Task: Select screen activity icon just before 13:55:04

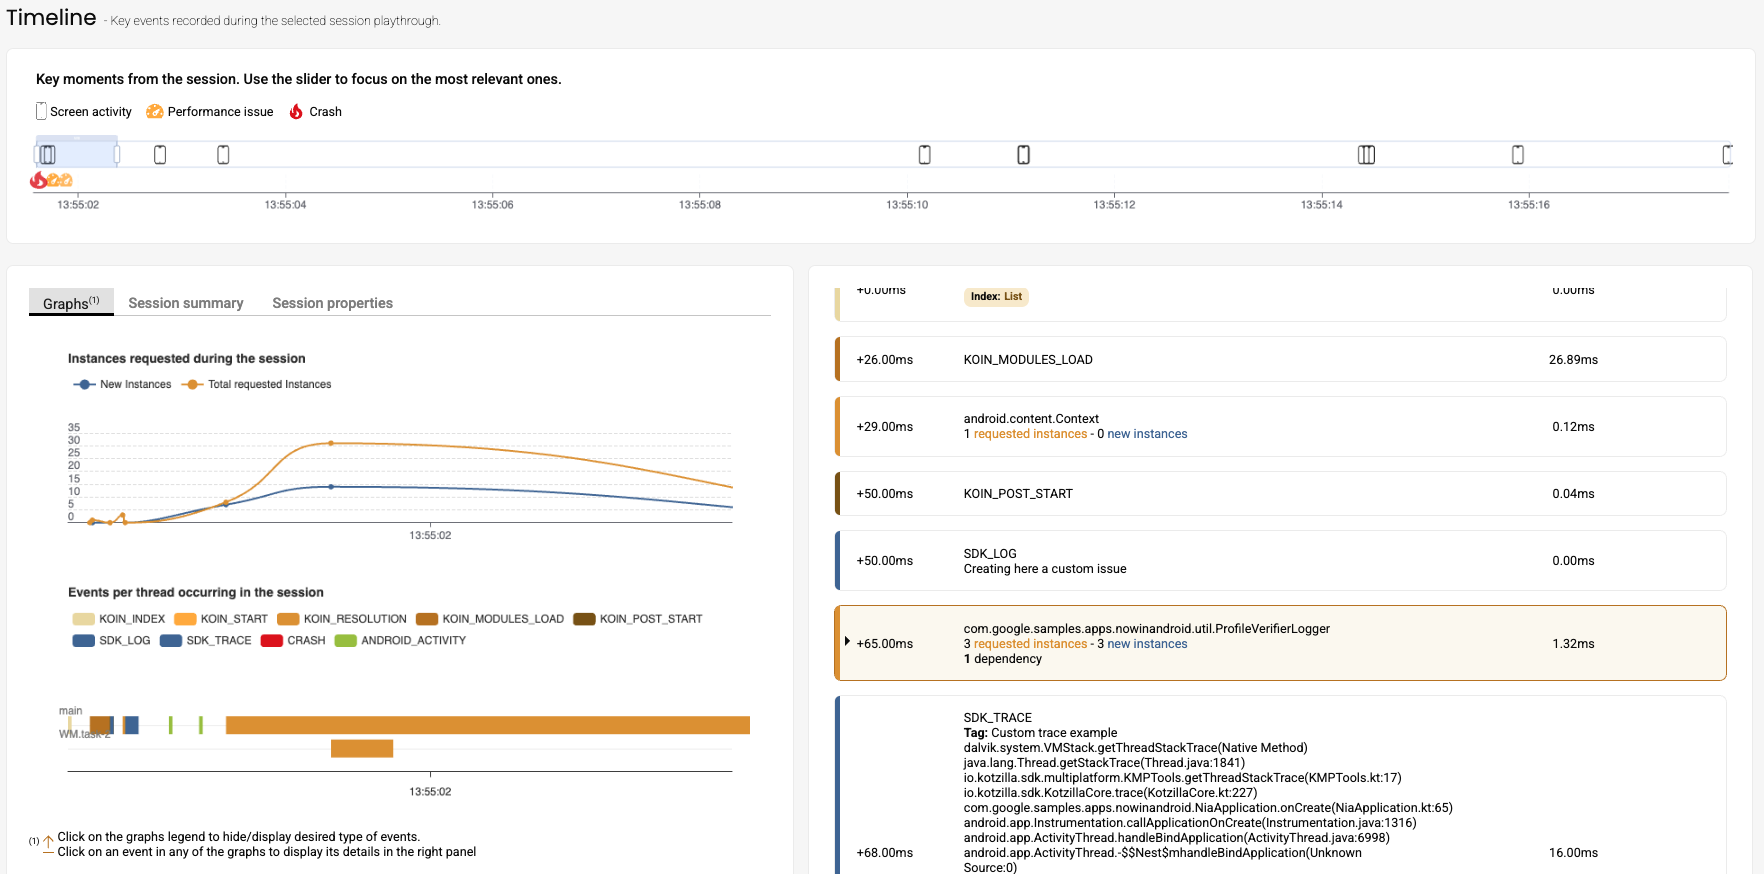Action: pyautogui.click(x=223, y=155)
